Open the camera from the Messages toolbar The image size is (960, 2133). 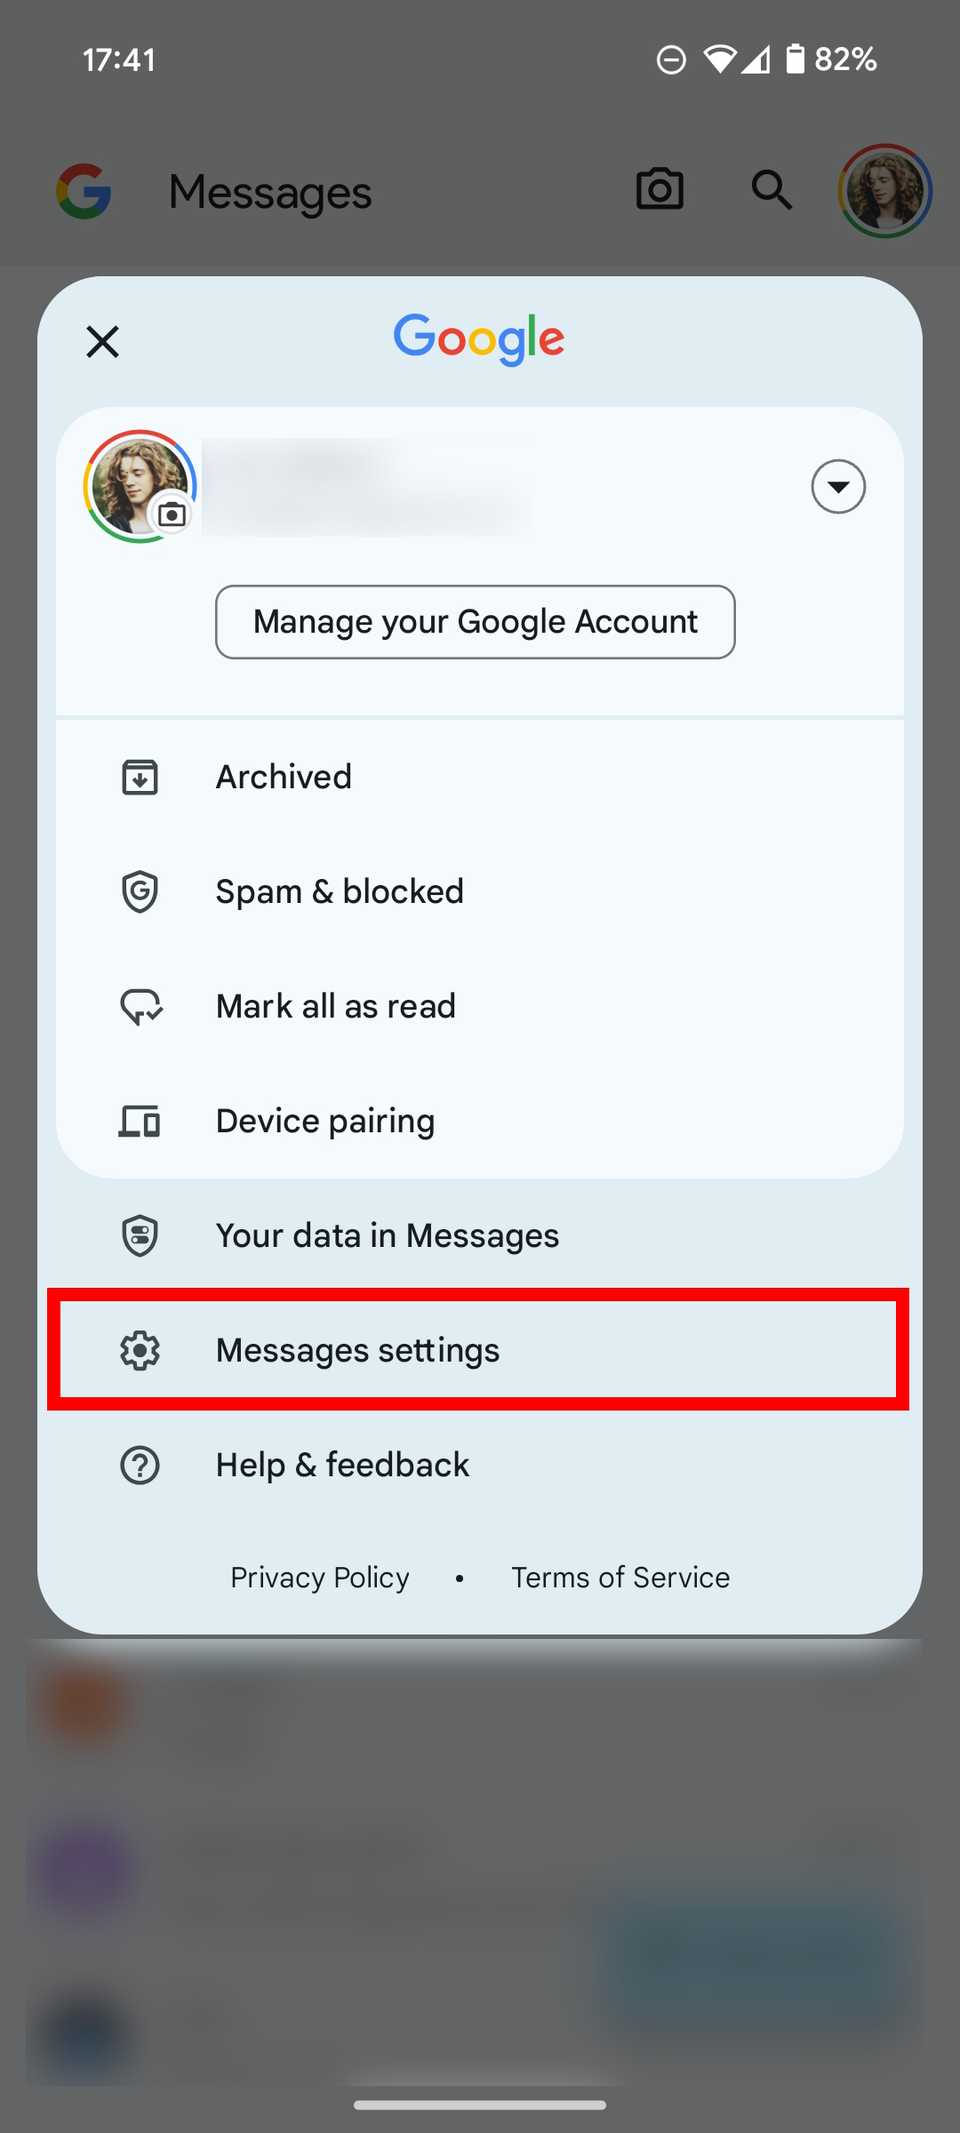tap(659, 190)
